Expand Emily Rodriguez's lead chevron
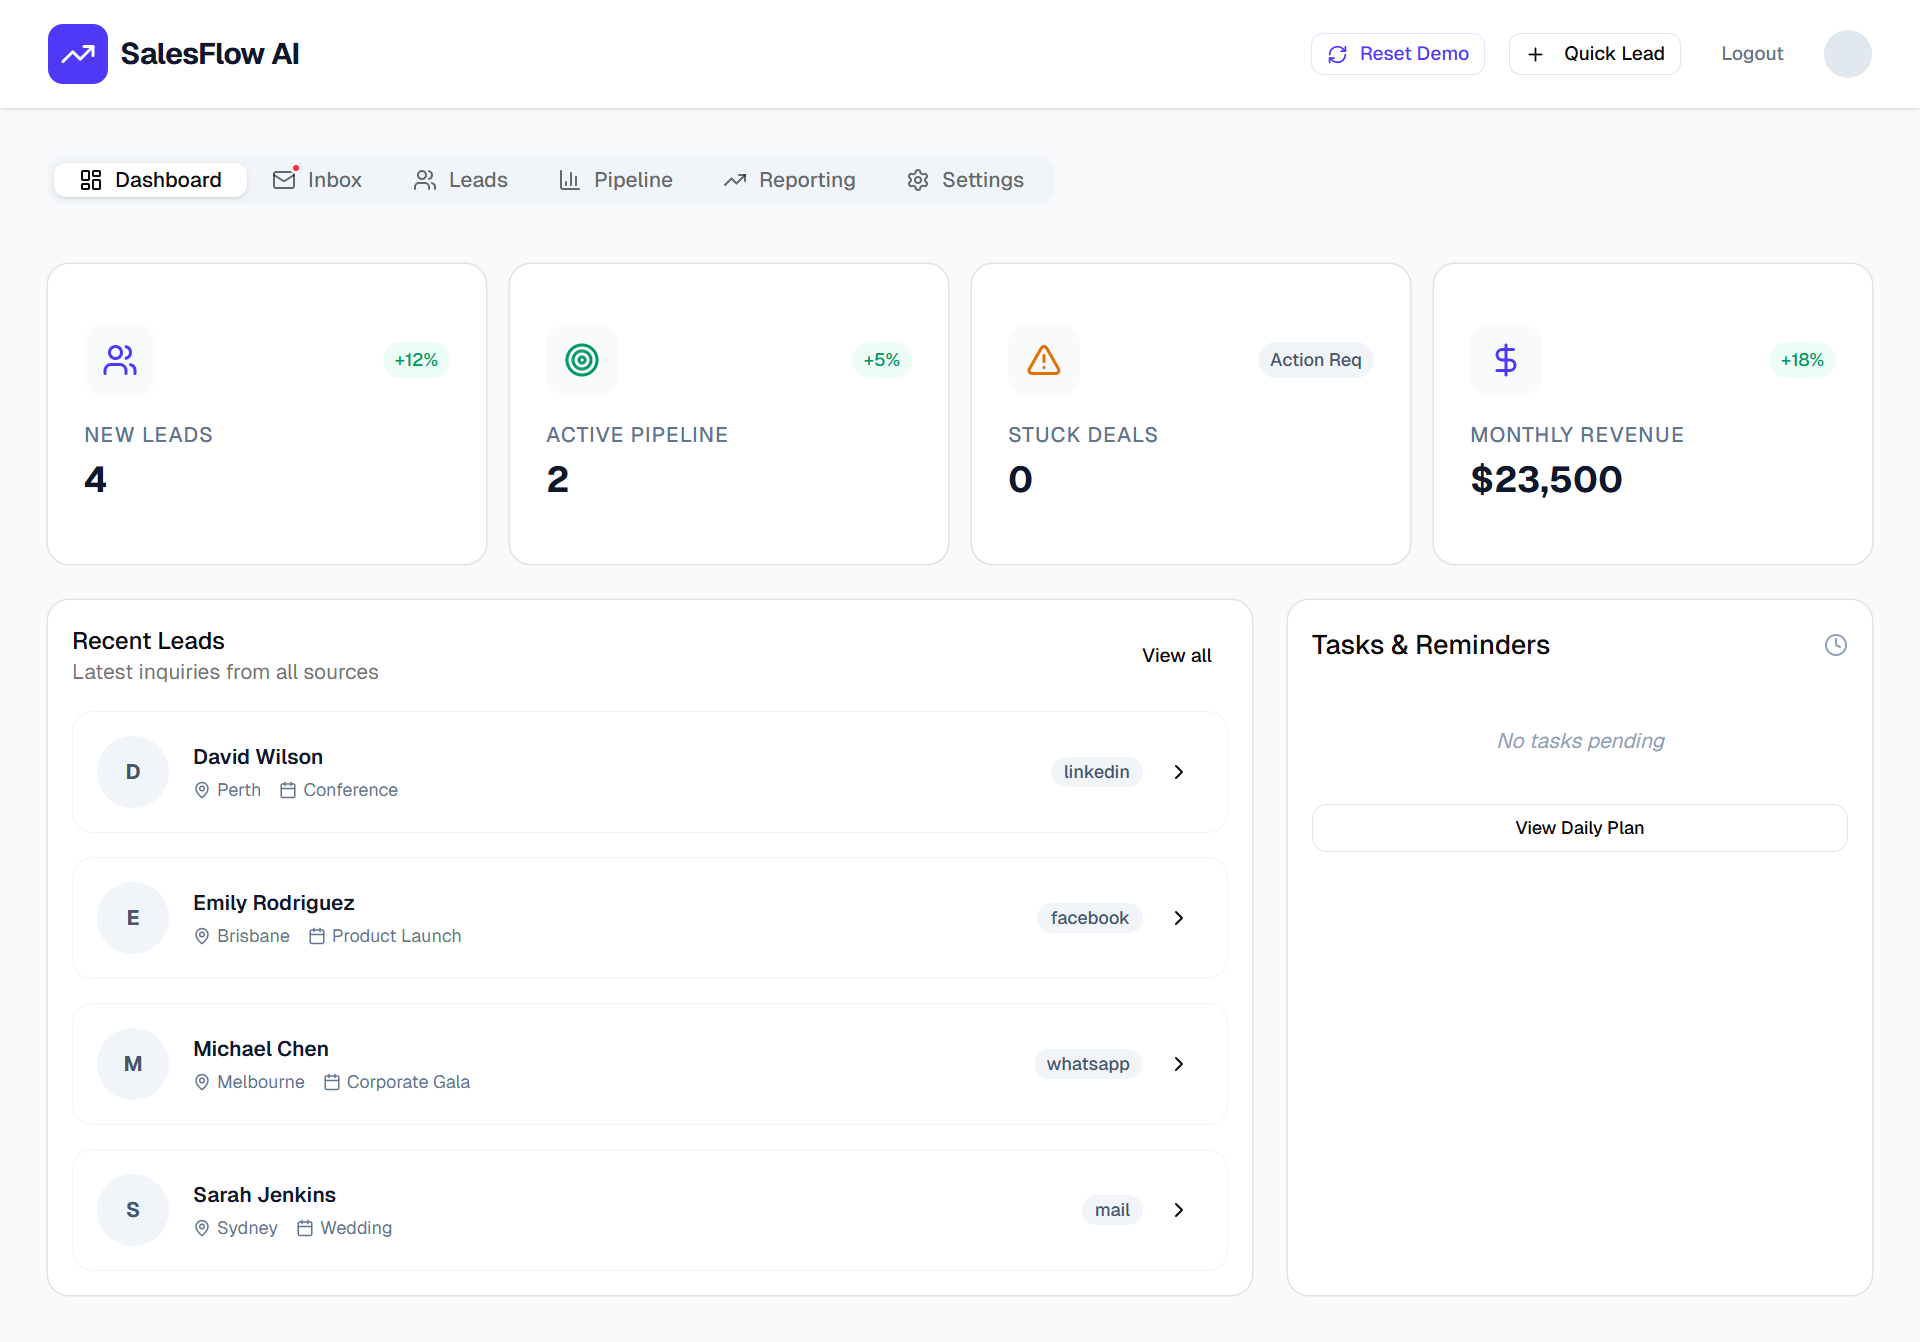 (1179, 918)
